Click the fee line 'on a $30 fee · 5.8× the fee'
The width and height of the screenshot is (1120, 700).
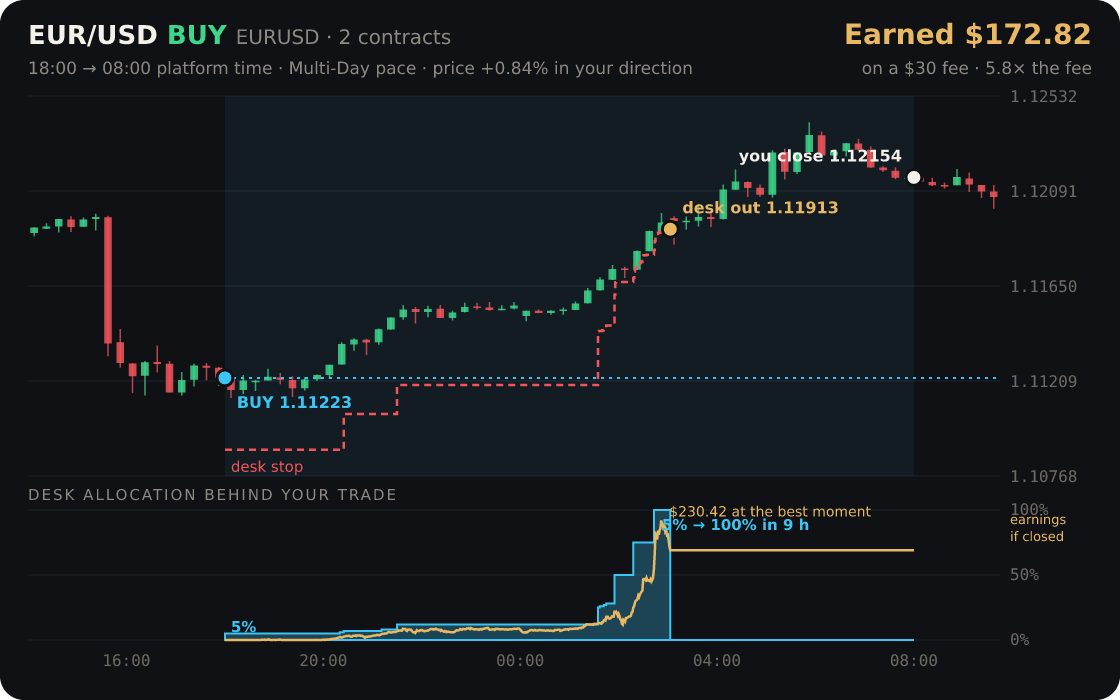[x=976, y=69]
